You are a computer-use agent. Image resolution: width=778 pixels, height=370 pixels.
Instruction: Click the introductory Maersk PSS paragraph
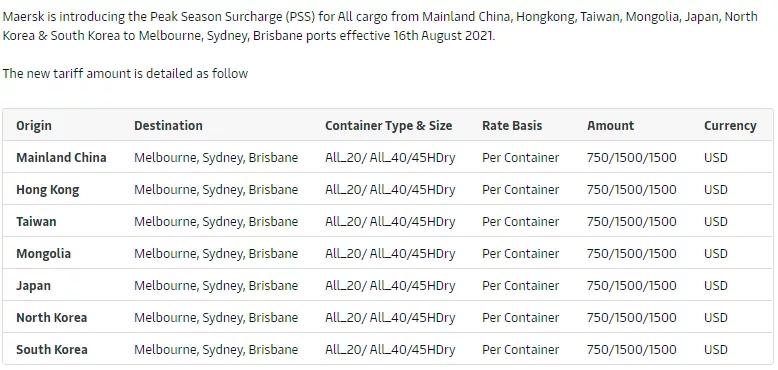pos(380,27)
